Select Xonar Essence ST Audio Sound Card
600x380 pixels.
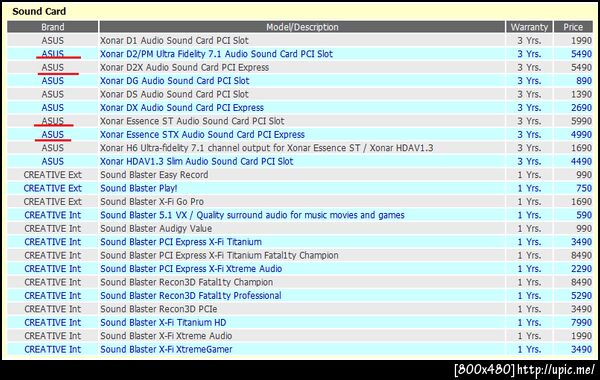pyautogui.click(x=192, y=121)
